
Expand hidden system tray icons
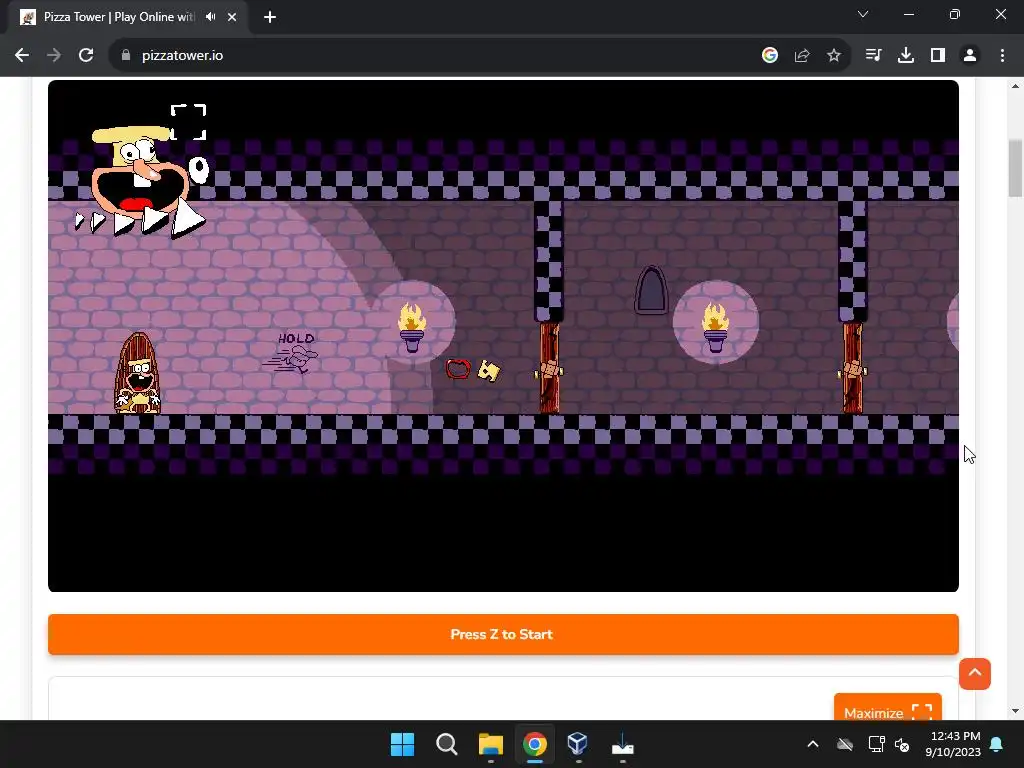click(x=812, y=744)
